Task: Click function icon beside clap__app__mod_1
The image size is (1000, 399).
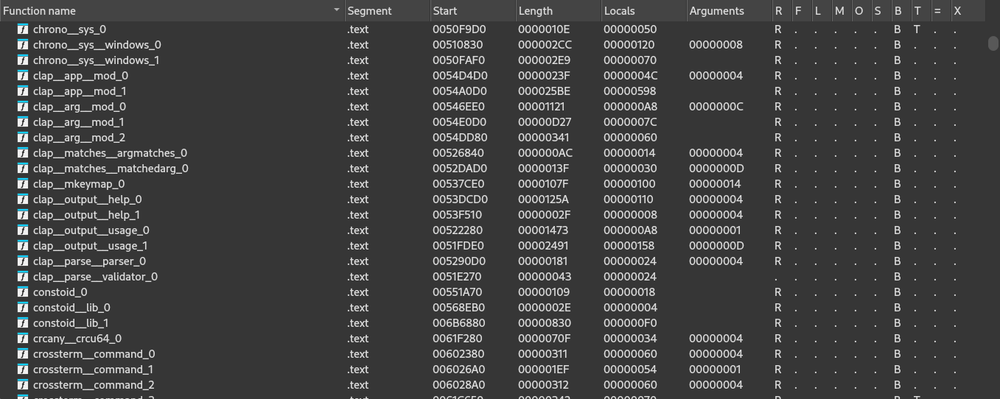Action: (x=23, y=91)
